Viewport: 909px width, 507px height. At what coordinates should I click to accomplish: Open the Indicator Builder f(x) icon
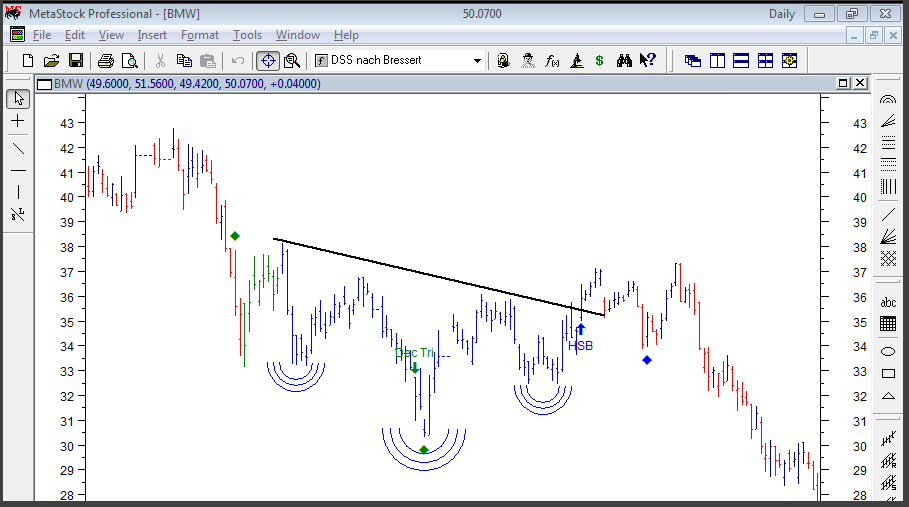(x=552, y=60)
